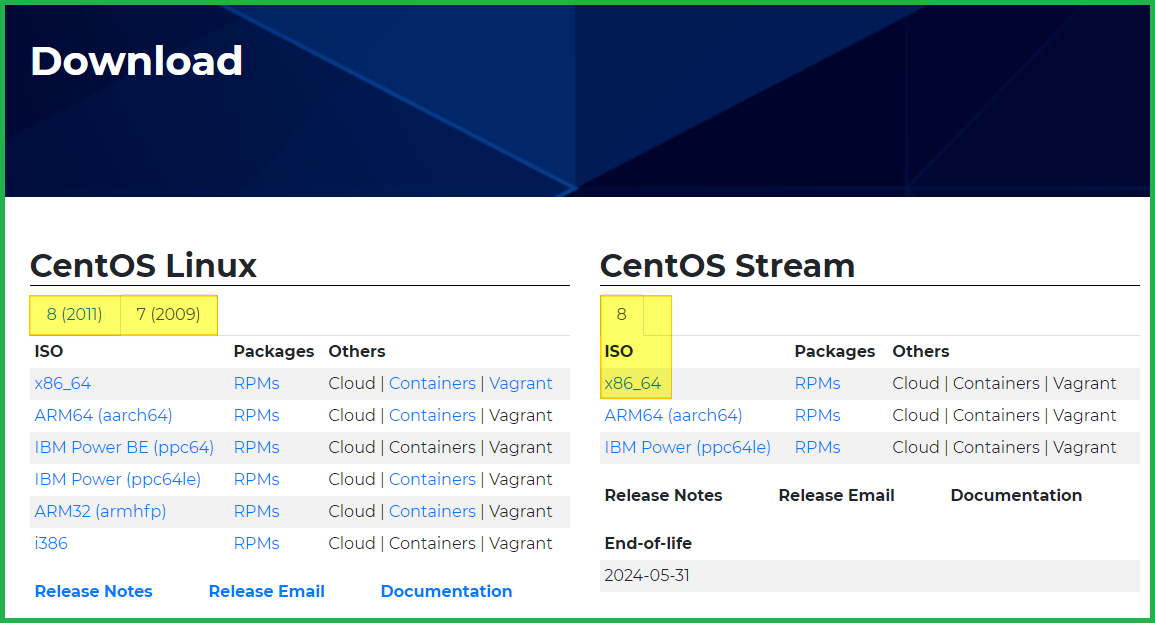Select the 8 tab under CentOS Stream
The image size is (1155, 623).
622,314
